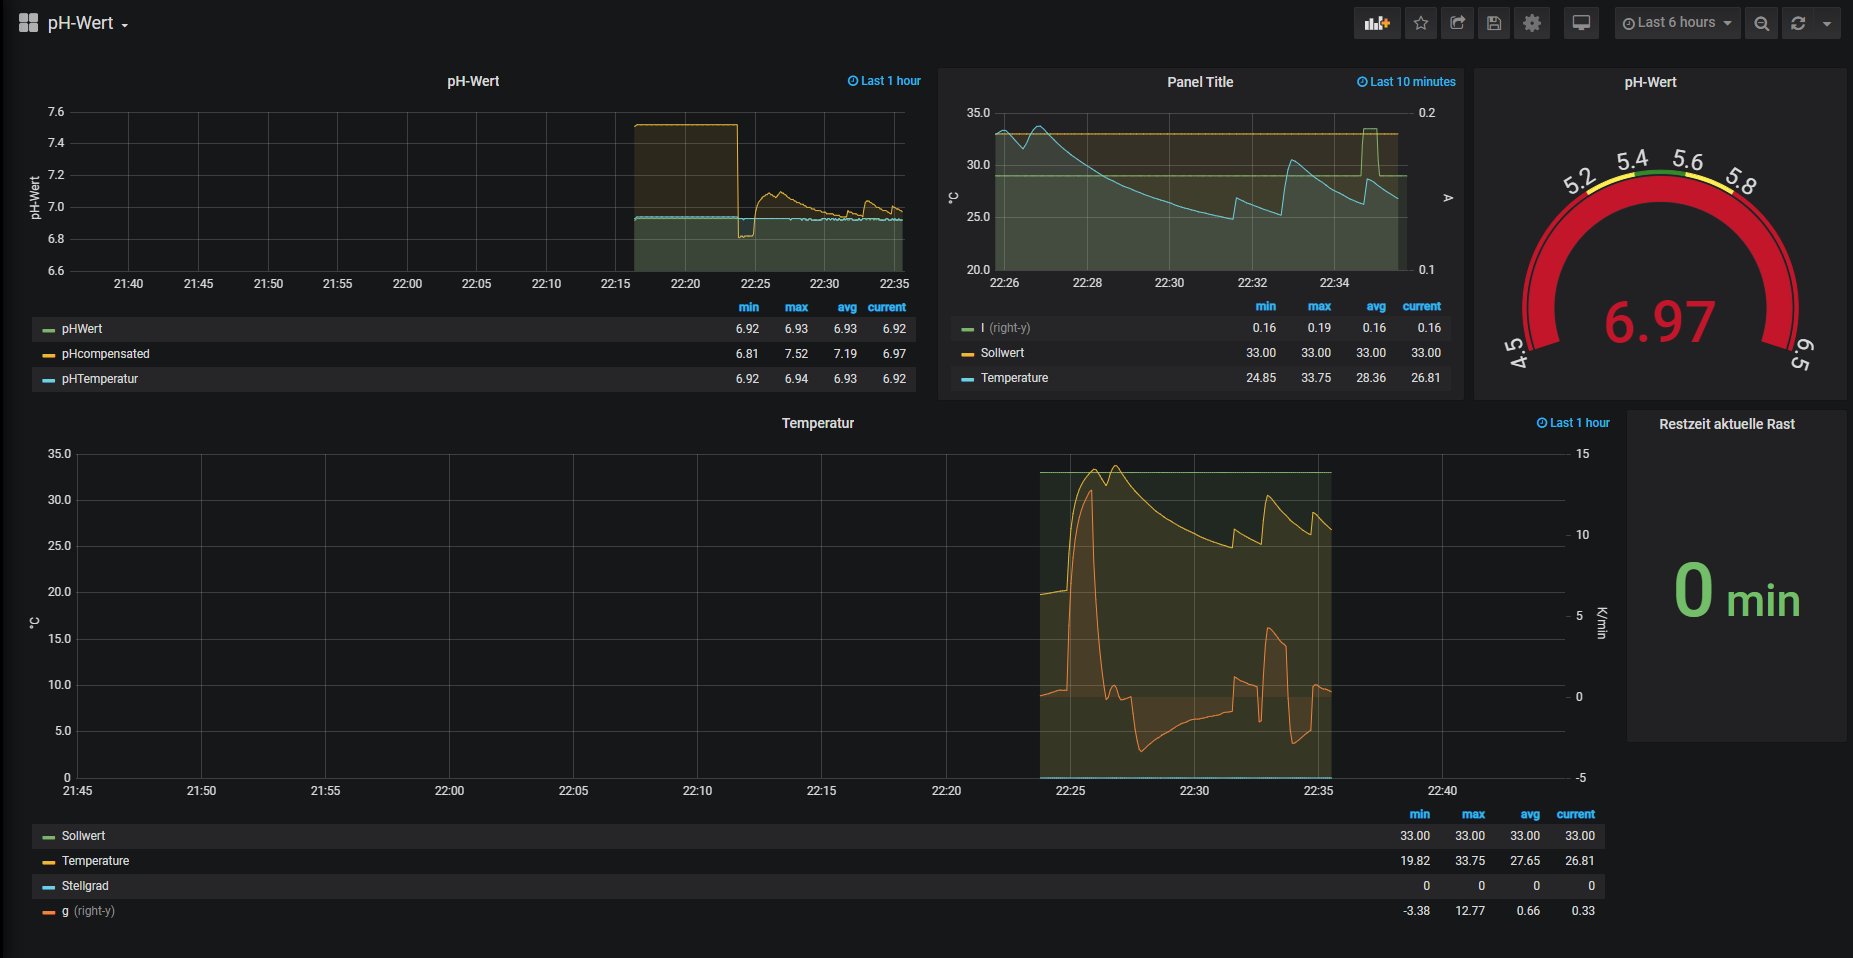Viewport: 1853px width, 958px height.
Task: Cycle view mode with the monitor icon
Action: pyautogui.click(x=1581, y=23)
